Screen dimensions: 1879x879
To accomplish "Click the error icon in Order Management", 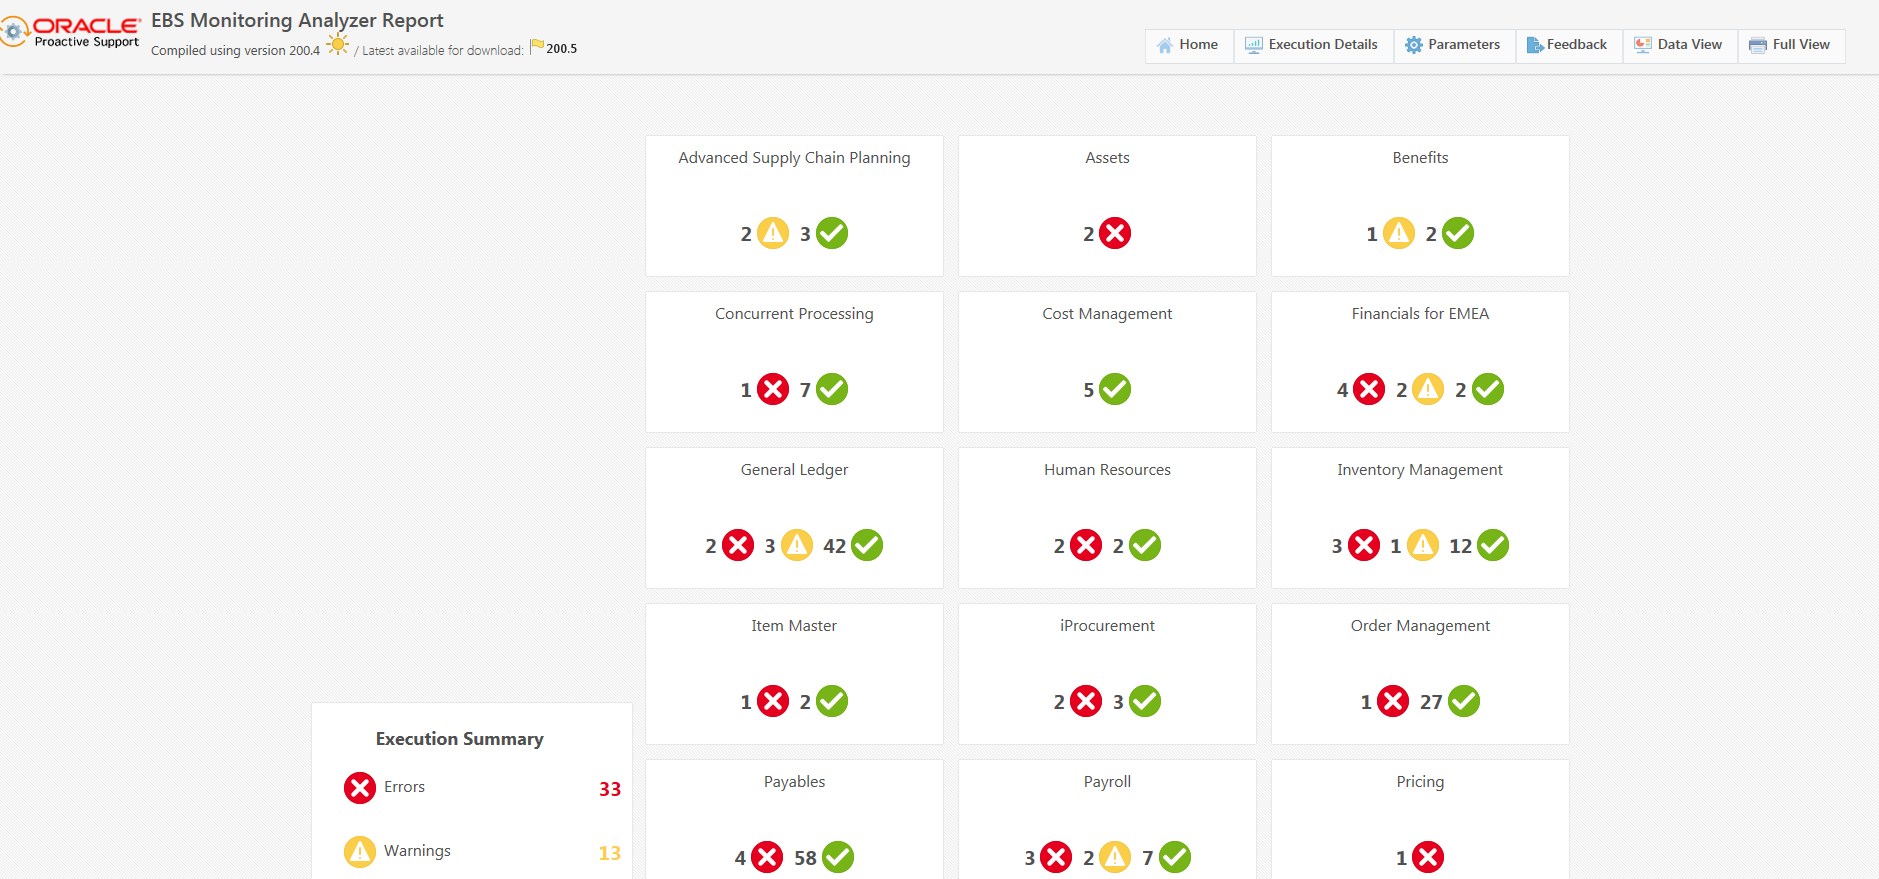I will 1393,701.
